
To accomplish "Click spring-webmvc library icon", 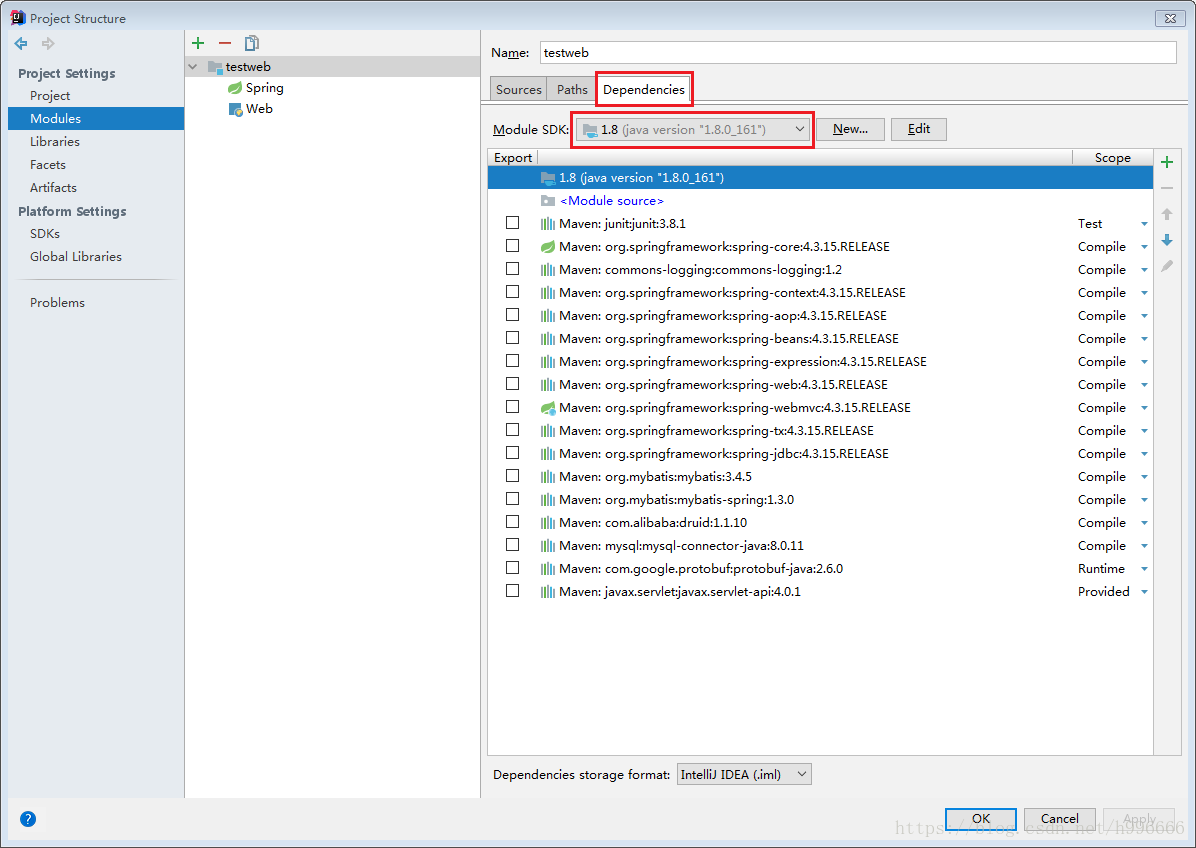I will [548, 408].
